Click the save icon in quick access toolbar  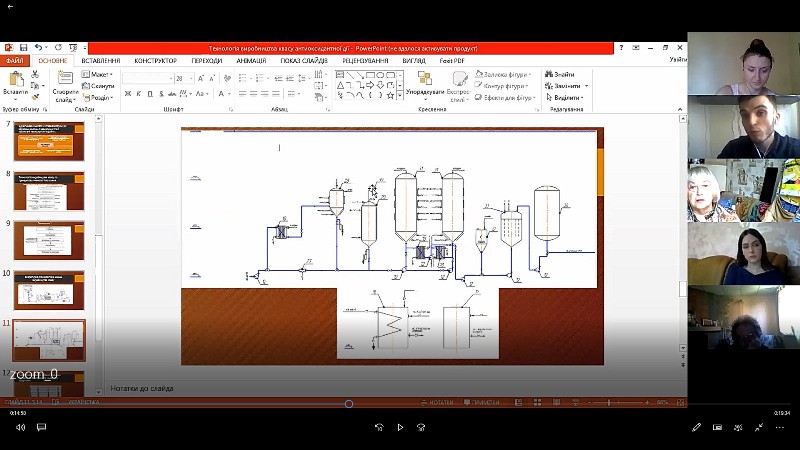(22, 47)
